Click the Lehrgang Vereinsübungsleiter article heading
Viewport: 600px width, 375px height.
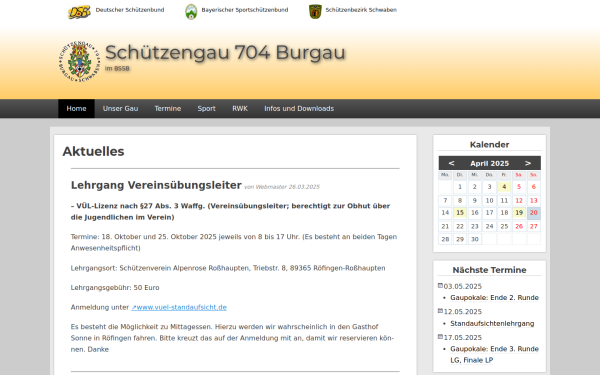point(156,185)
